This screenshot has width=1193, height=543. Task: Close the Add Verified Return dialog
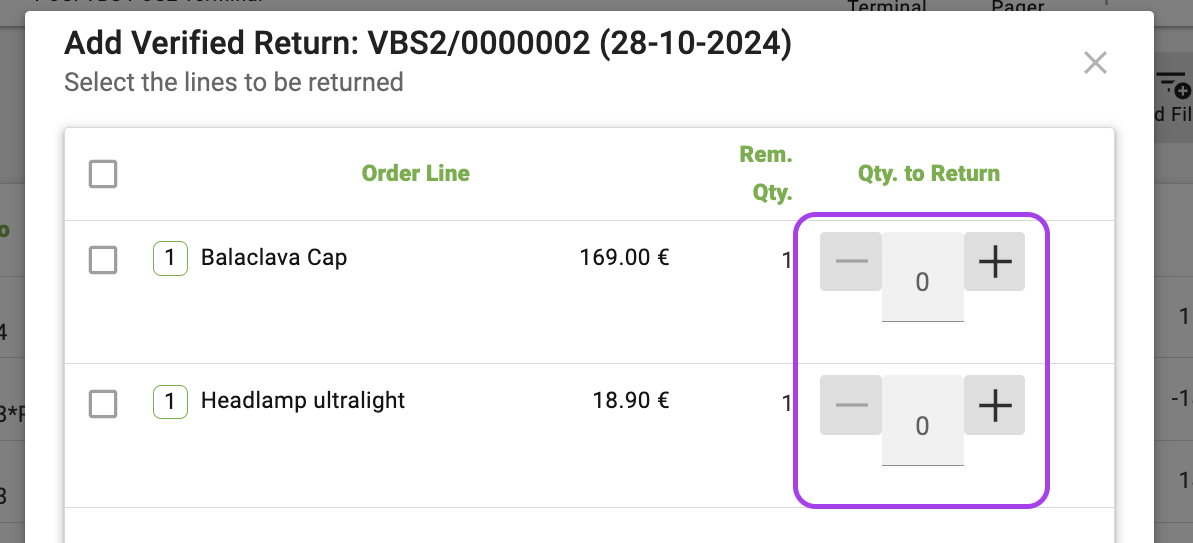point(1095,64)
